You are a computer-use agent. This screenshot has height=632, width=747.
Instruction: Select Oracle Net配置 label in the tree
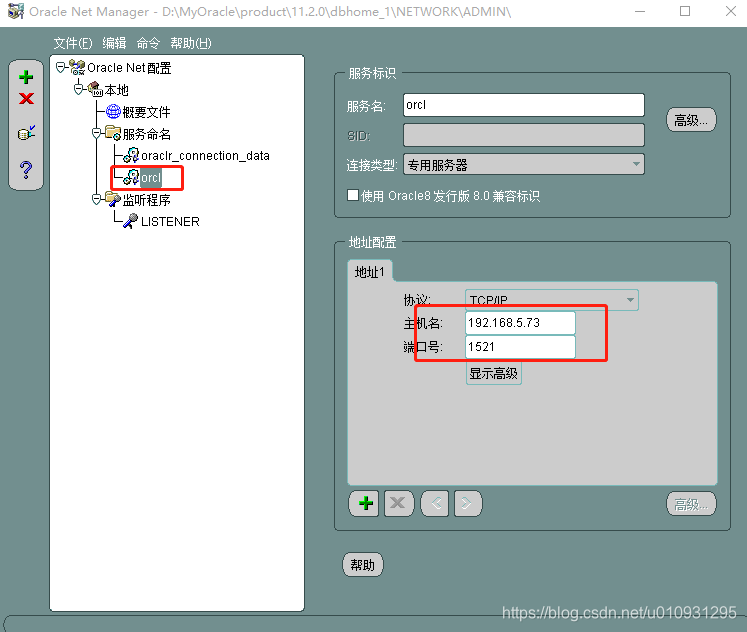pyautogui.click(x=129, y=68)
